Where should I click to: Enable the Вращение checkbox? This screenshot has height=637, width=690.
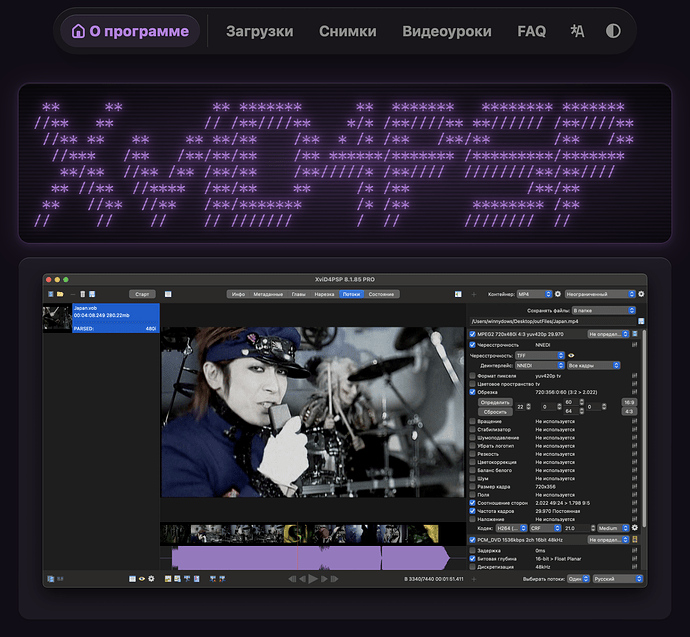[473, 421]
